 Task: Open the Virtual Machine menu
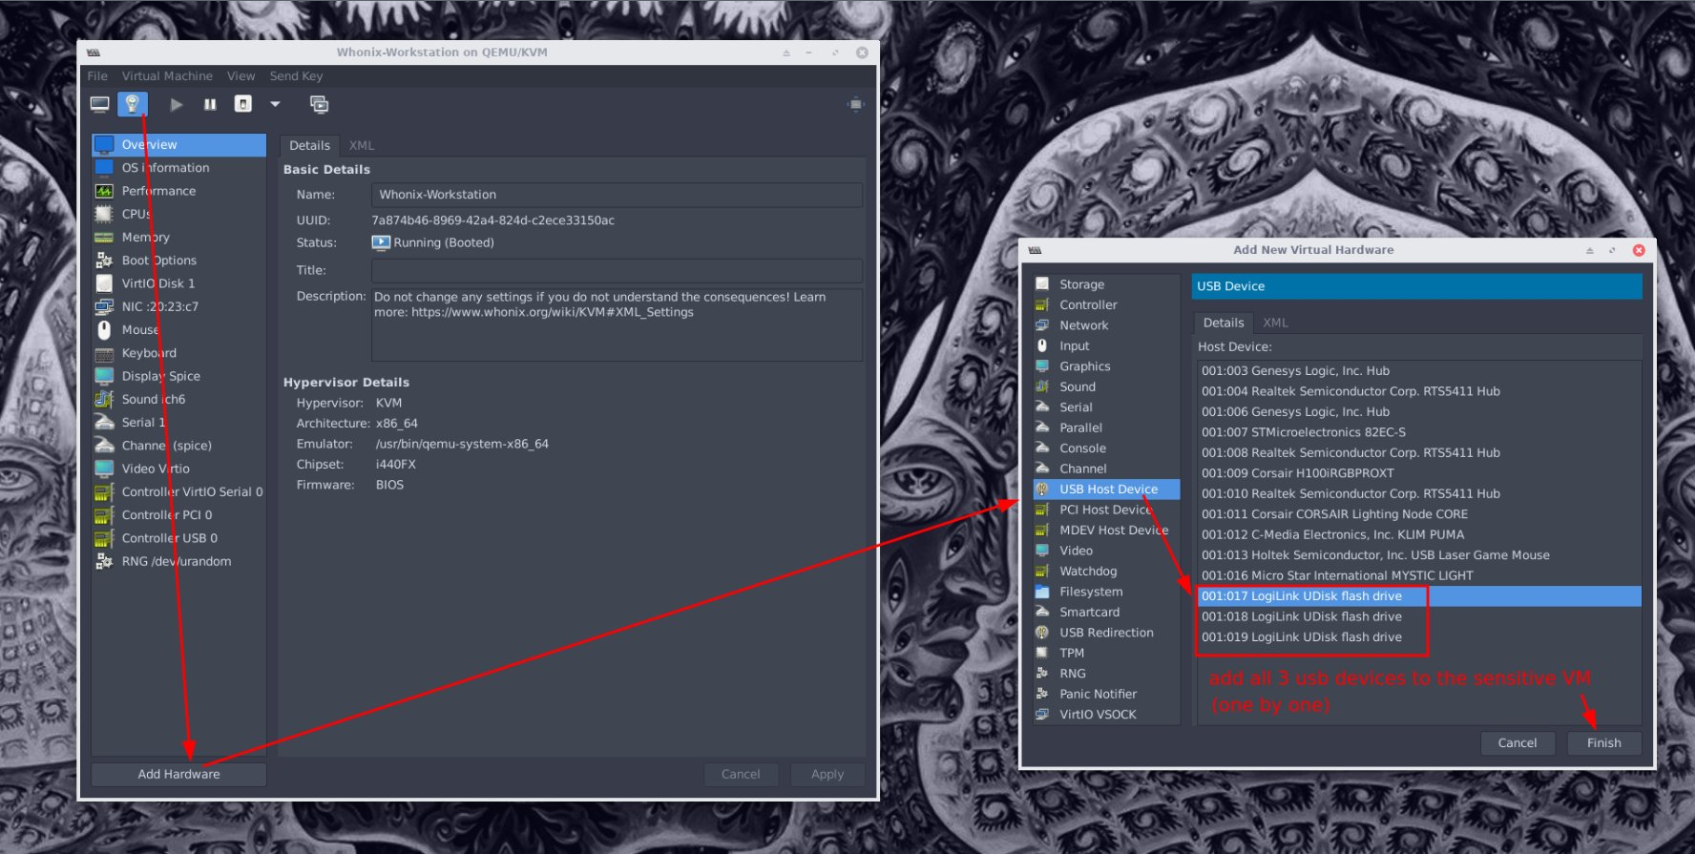[x=167, y=76]
